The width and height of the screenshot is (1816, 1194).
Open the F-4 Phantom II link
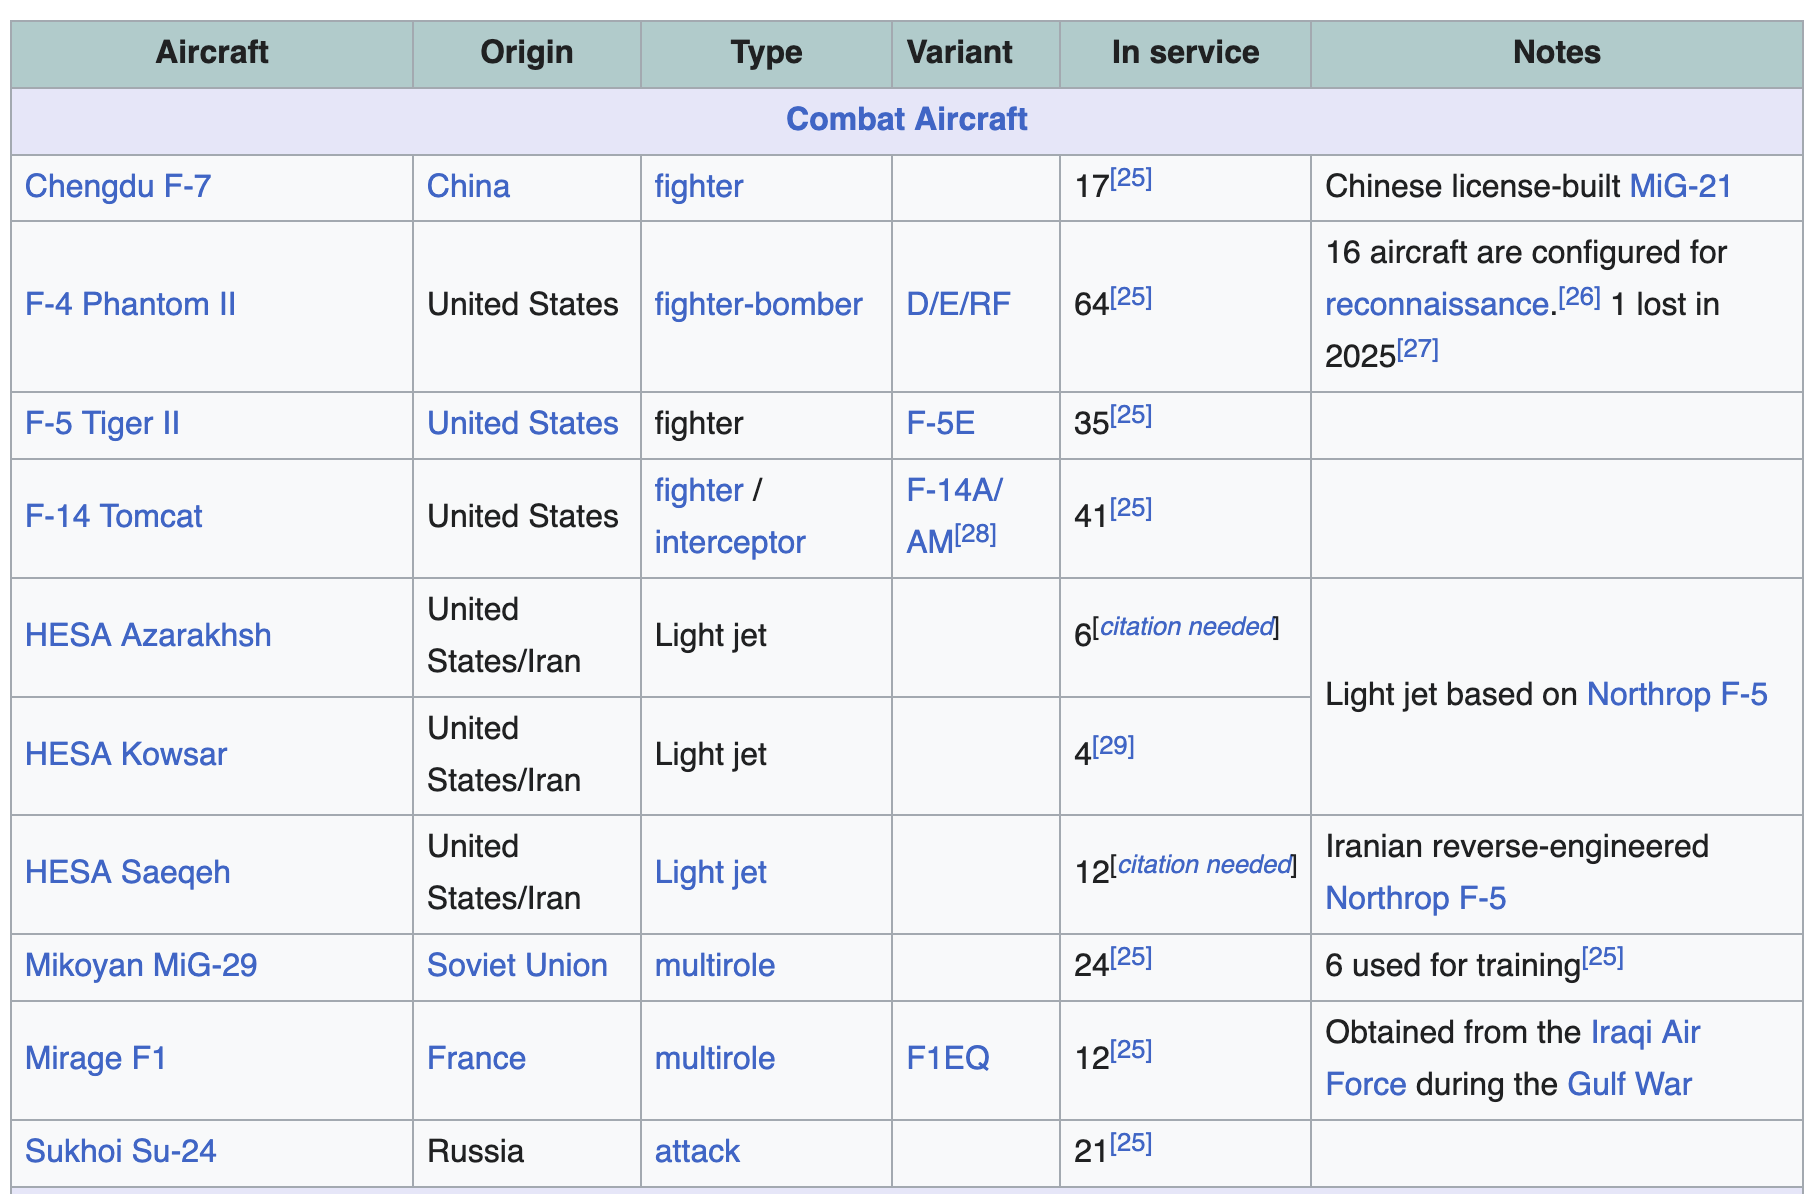click(130, 304)
